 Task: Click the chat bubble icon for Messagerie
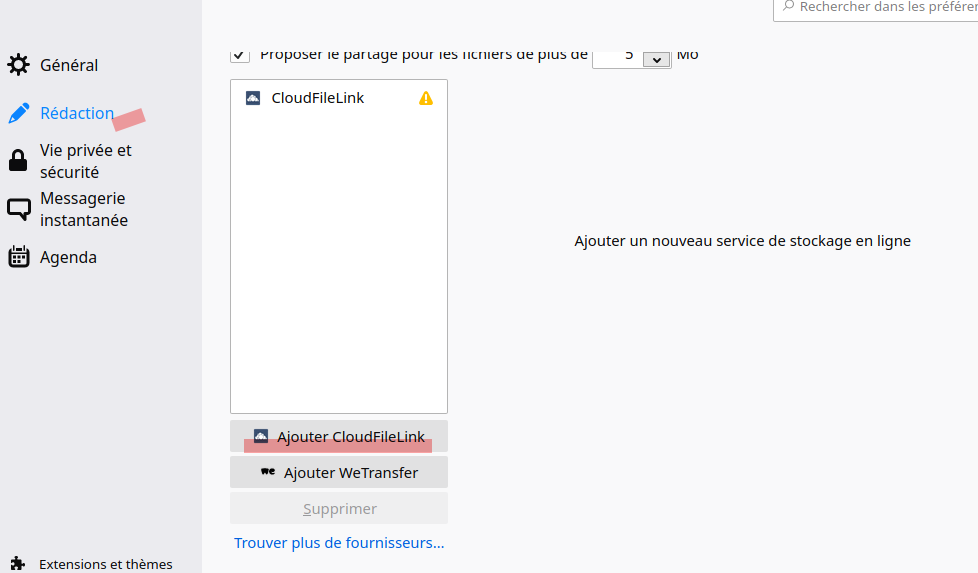pos(18,209)
